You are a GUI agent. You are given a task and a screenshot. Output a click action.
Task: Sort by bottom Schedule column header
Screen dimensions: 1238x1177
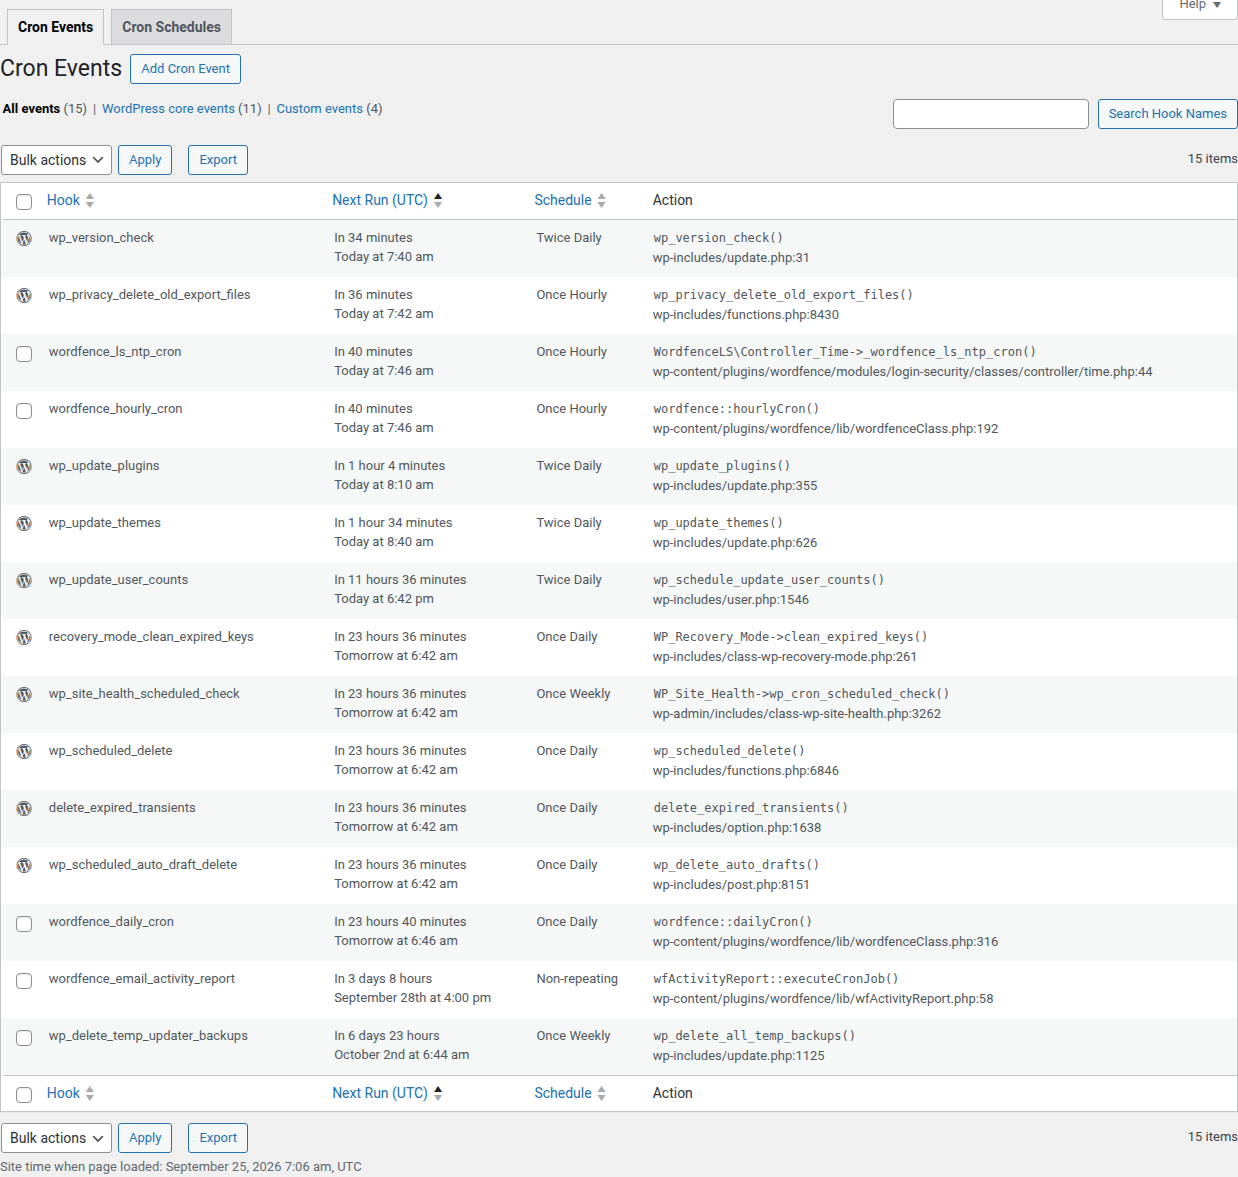coord(563,1093)
